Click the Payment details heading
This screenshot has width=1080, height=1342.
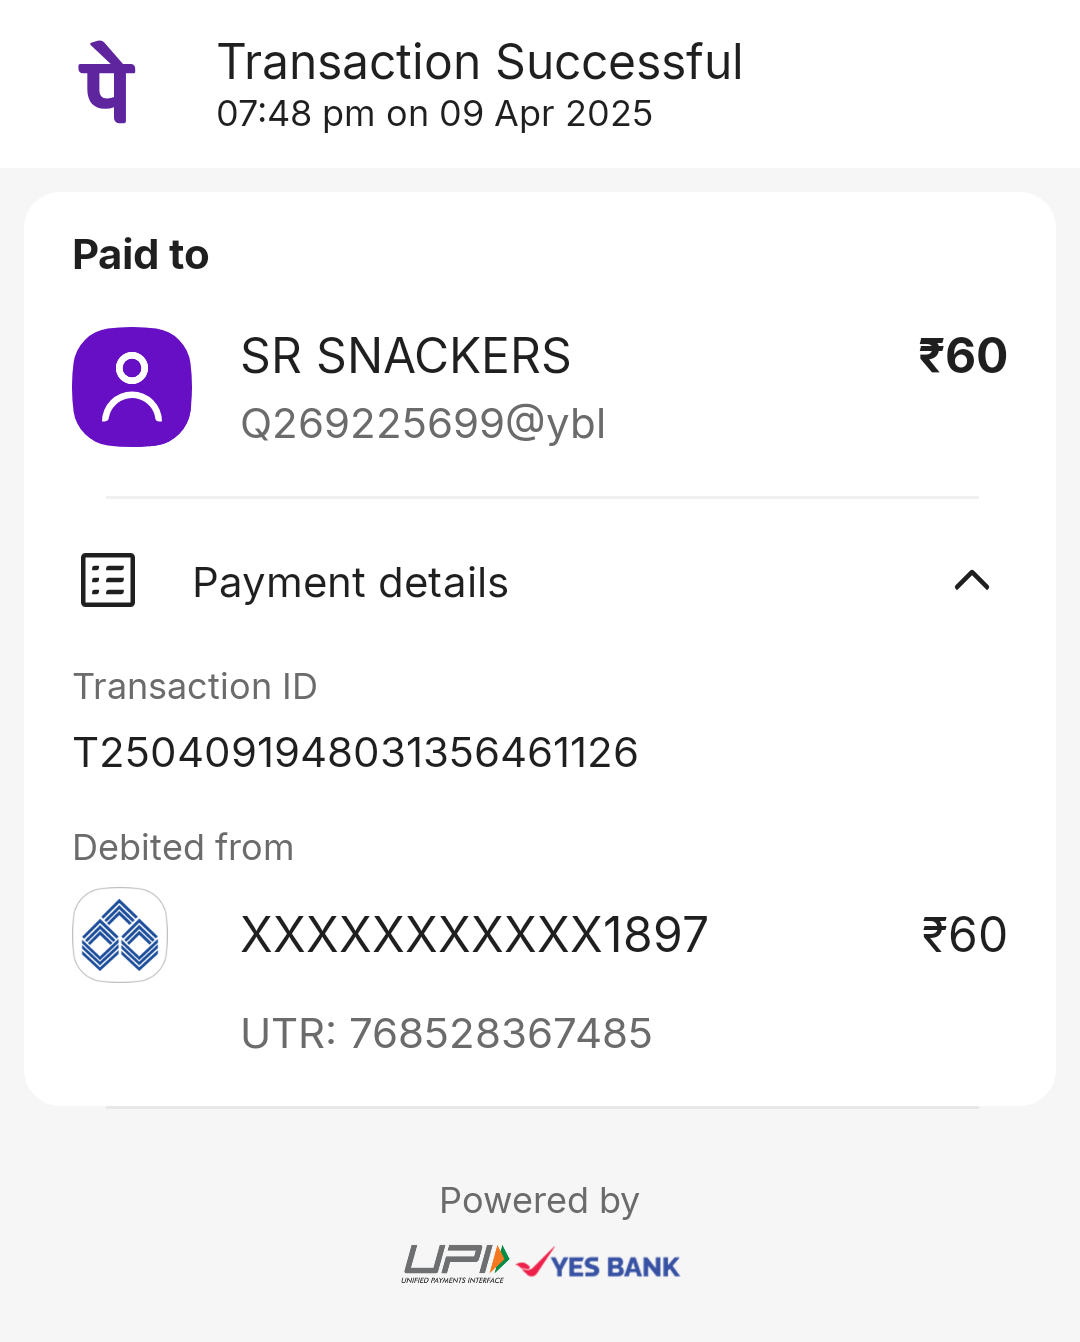(x=350, y=582)
